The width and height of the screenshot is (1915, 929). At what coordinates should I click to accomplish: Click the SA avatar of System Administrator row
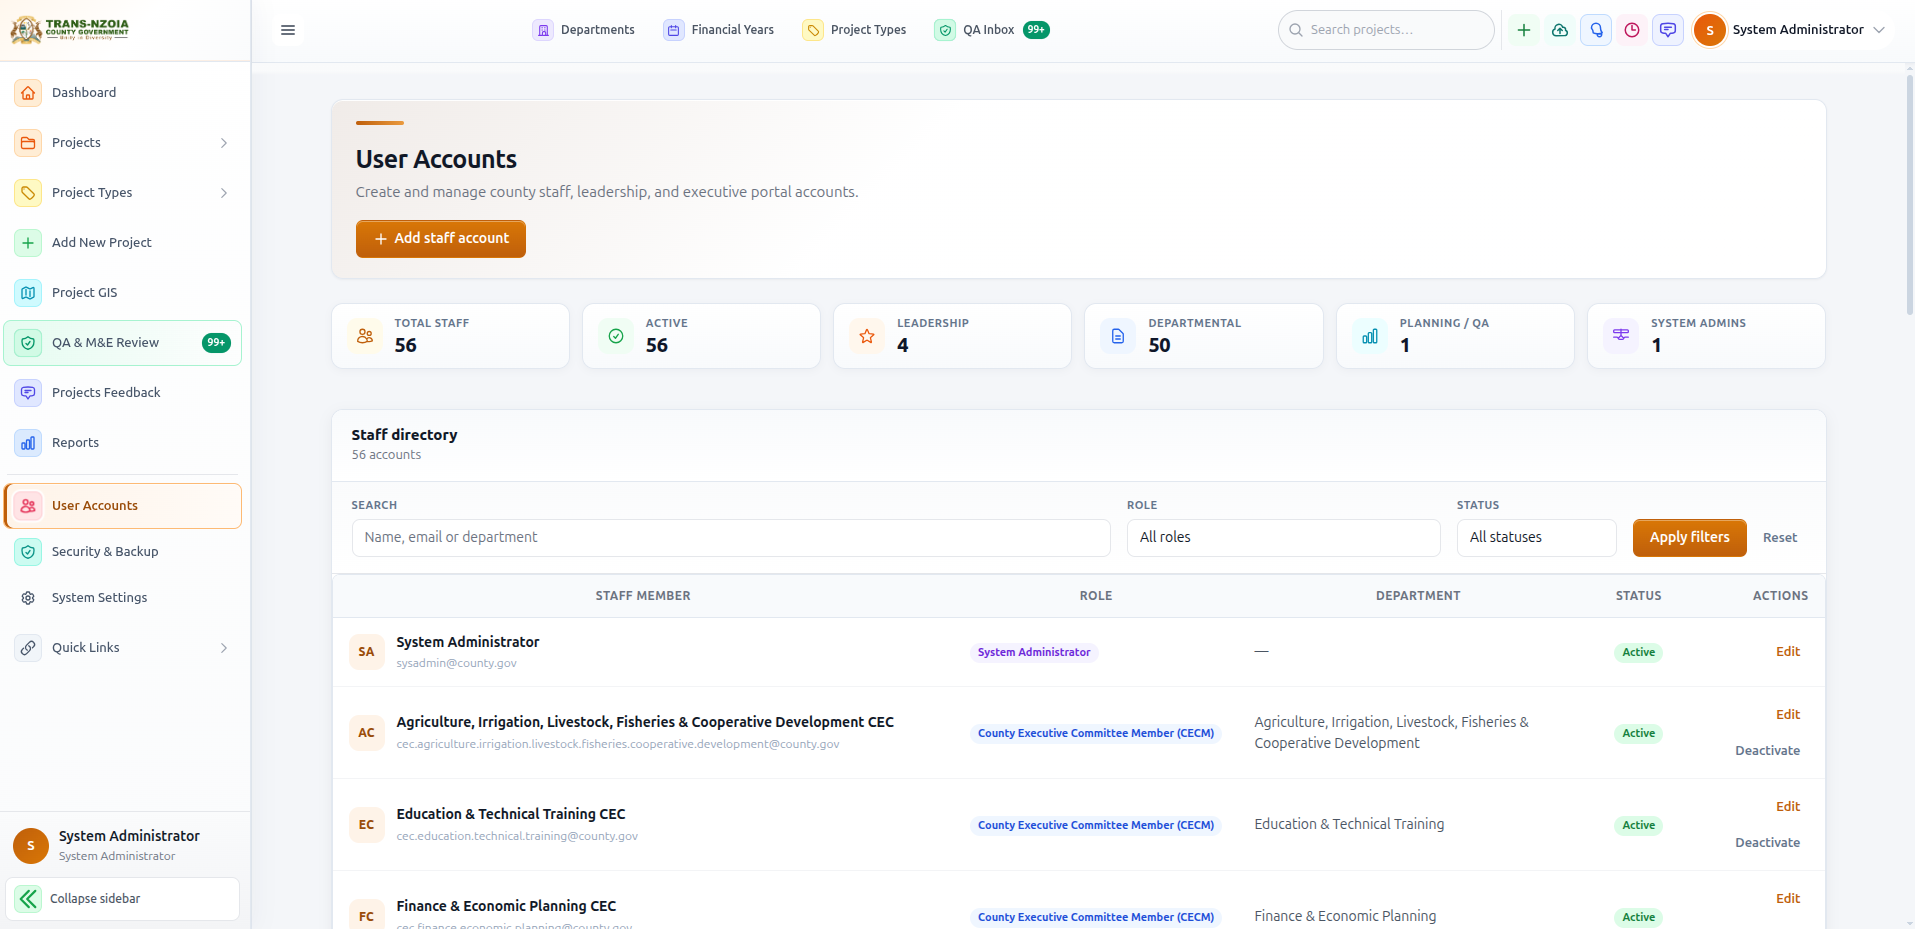pyautogui.click(x=367, y=652)
